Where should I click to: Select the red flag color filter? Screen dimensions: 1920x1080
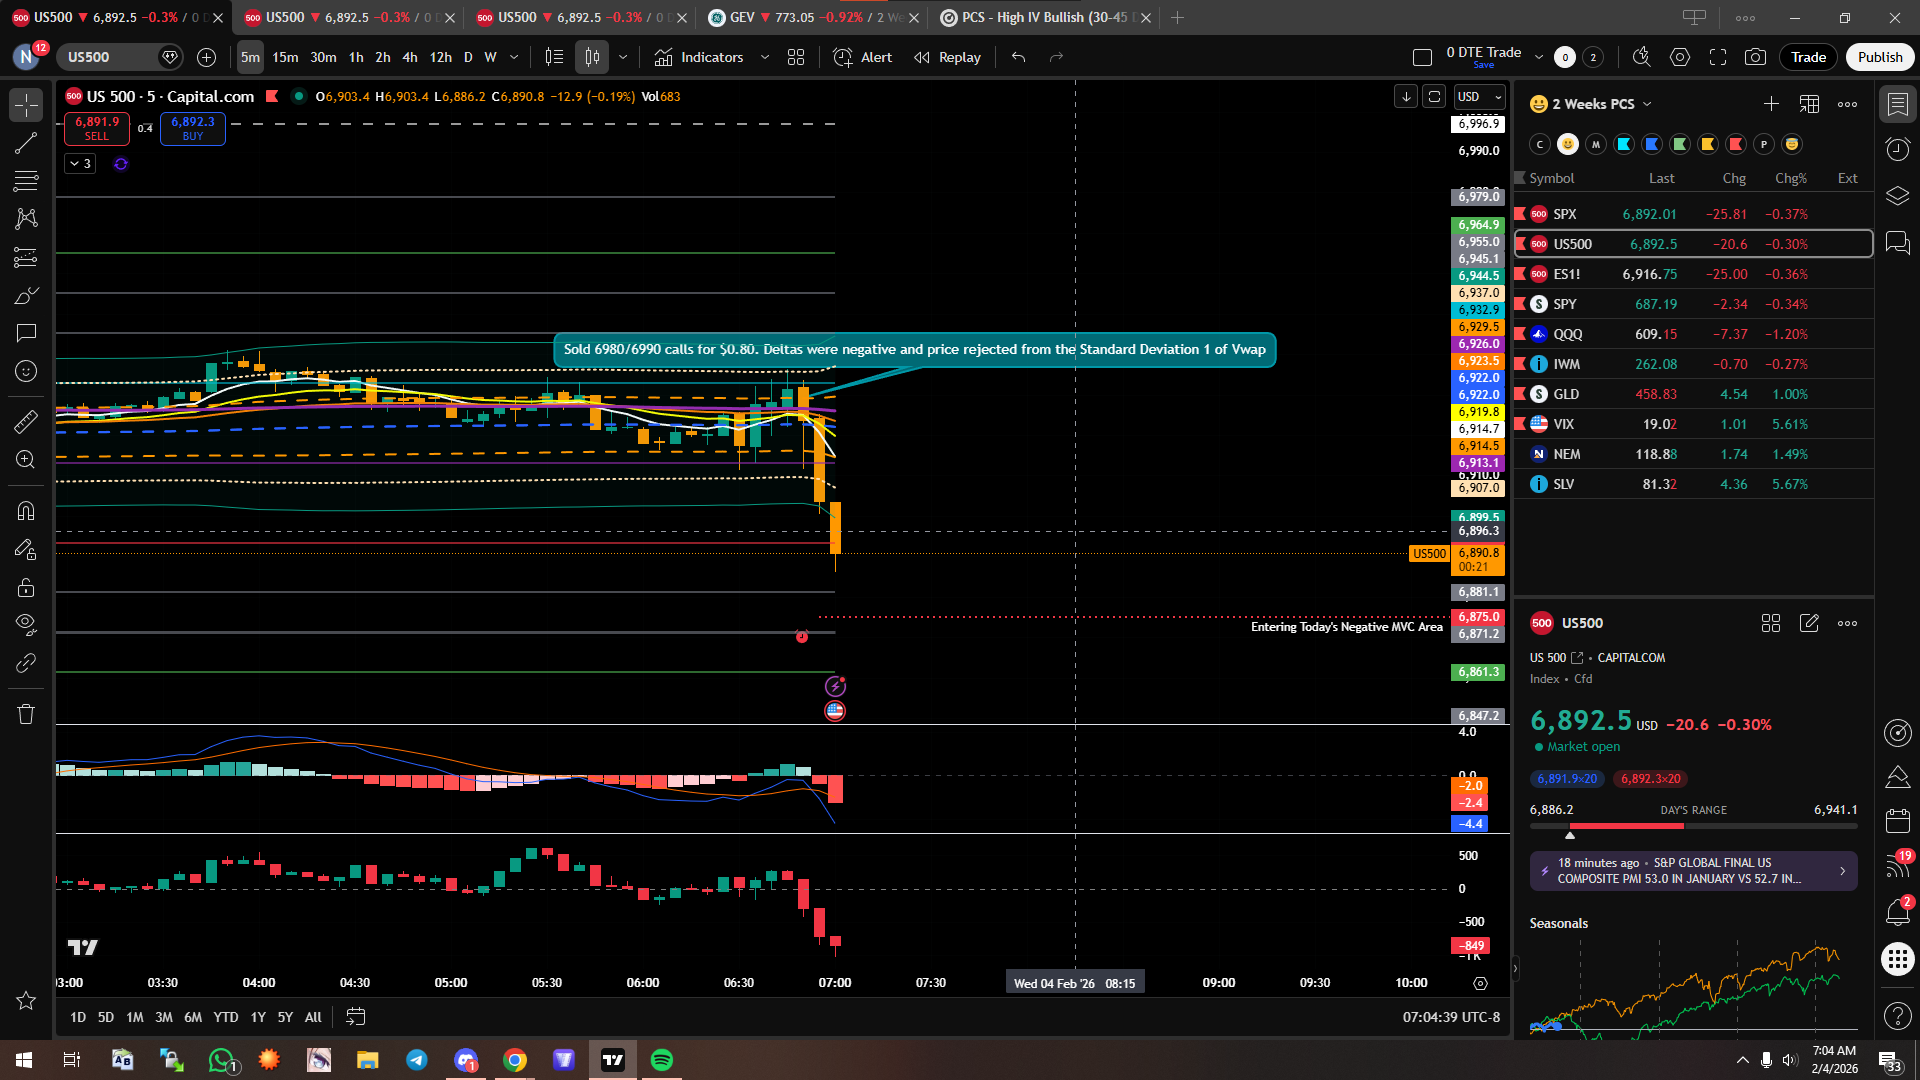point(1736,144)
